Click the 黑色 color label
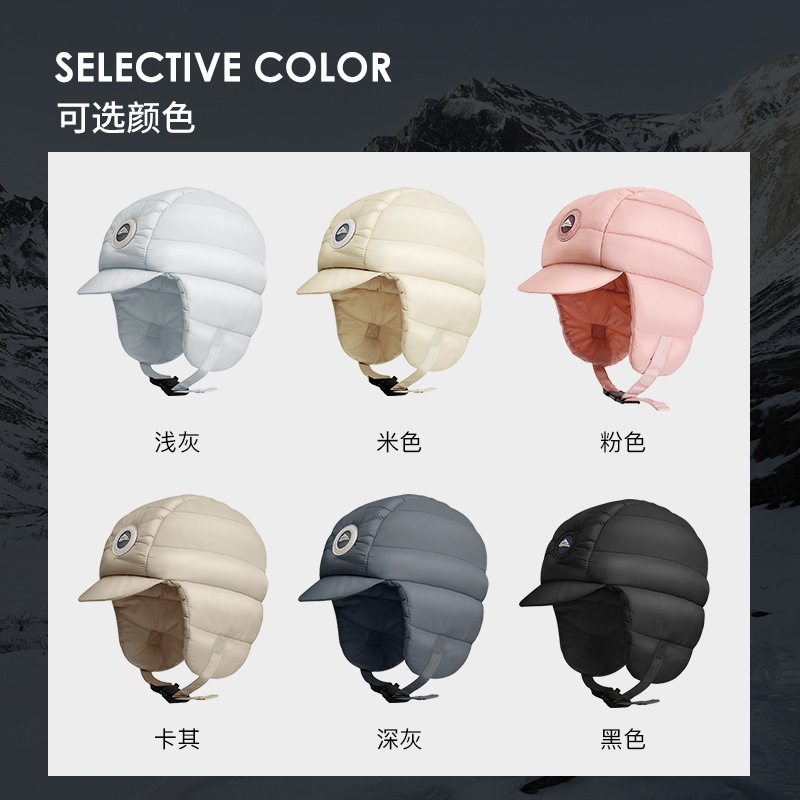Screen dimensions: 800x800 [622, 739]
